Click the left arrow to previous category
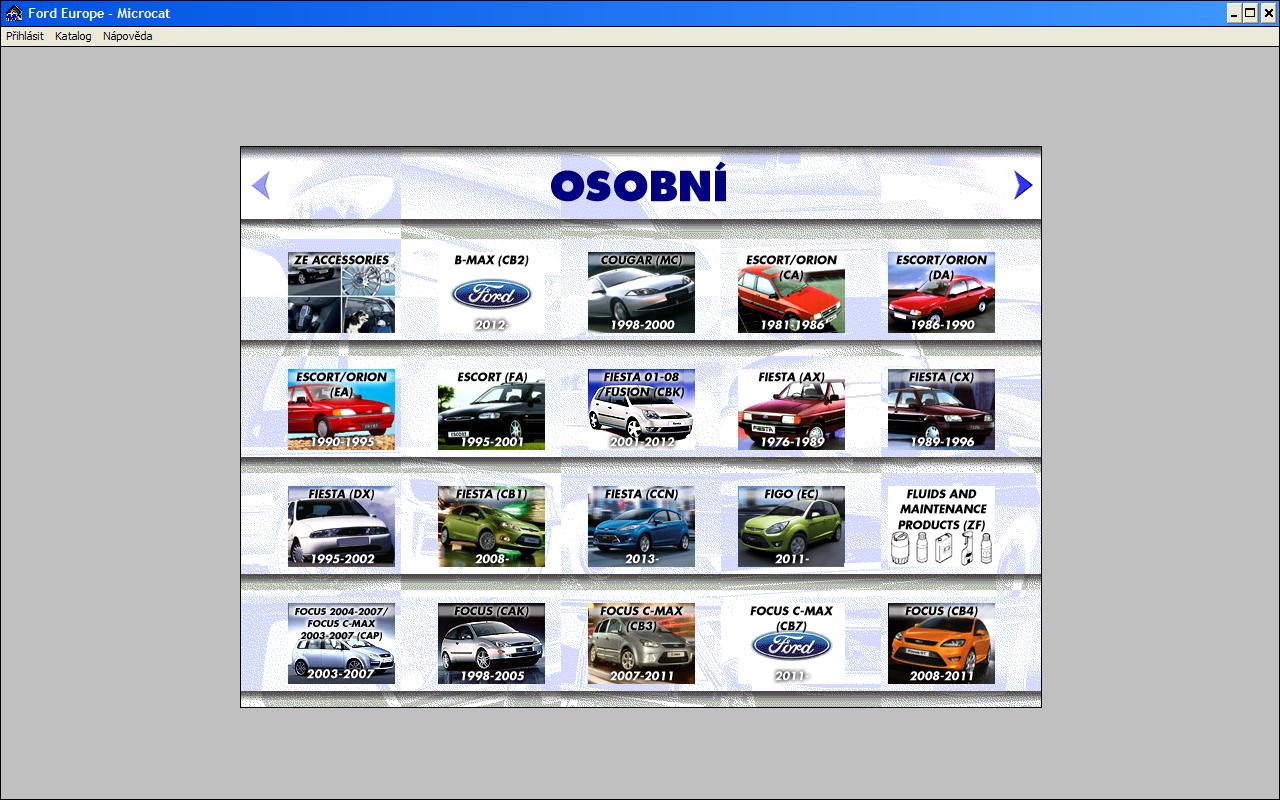 261,185
